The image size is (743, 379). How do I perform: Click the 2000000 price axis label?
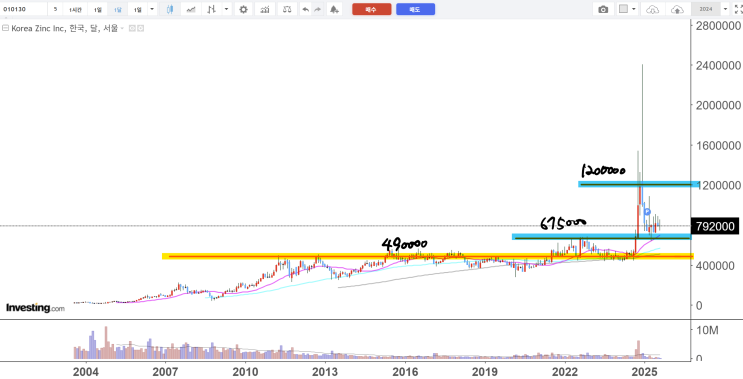pyautogui.click(x=718, y=105)
